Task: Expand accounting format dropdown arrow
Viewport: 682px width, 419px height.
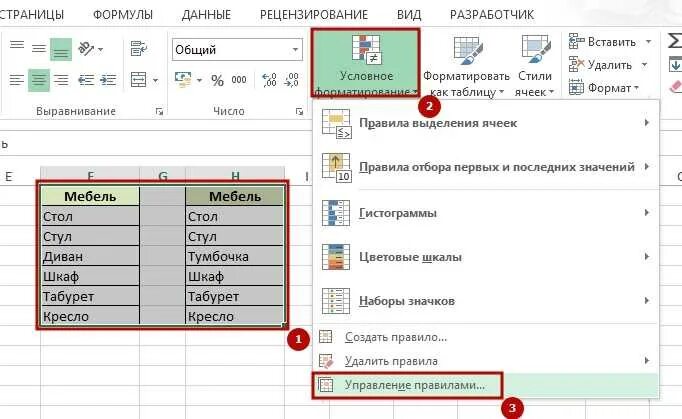Action: (199, 80)
